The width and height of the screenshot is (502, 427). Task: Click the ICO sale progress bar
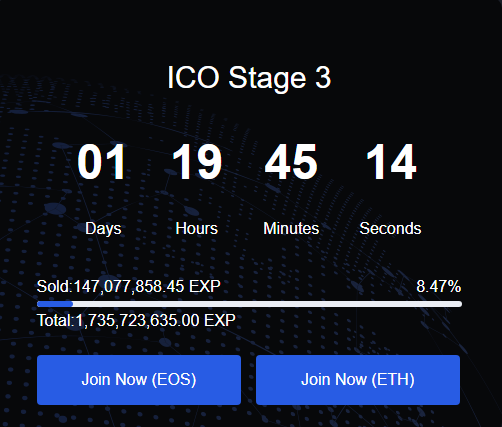tap(249, 304)
